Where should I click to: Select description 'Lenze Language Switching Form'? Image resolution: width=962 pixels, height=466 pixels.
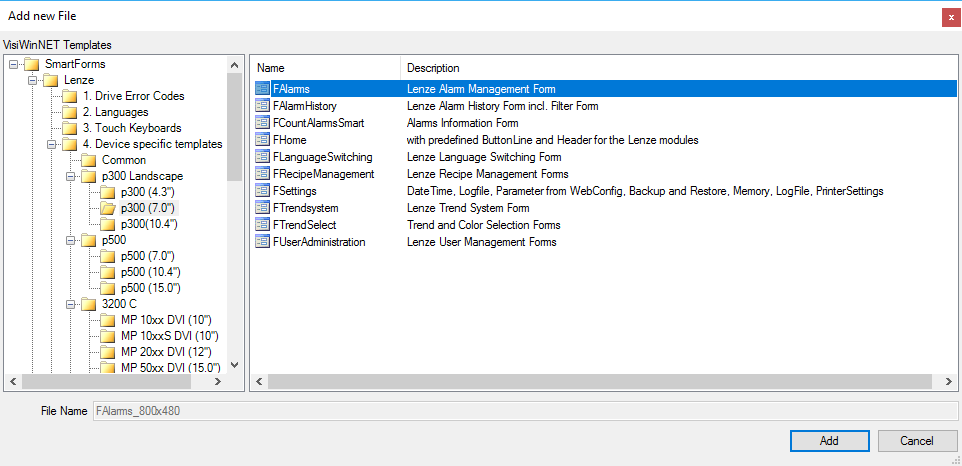(484, 157)
